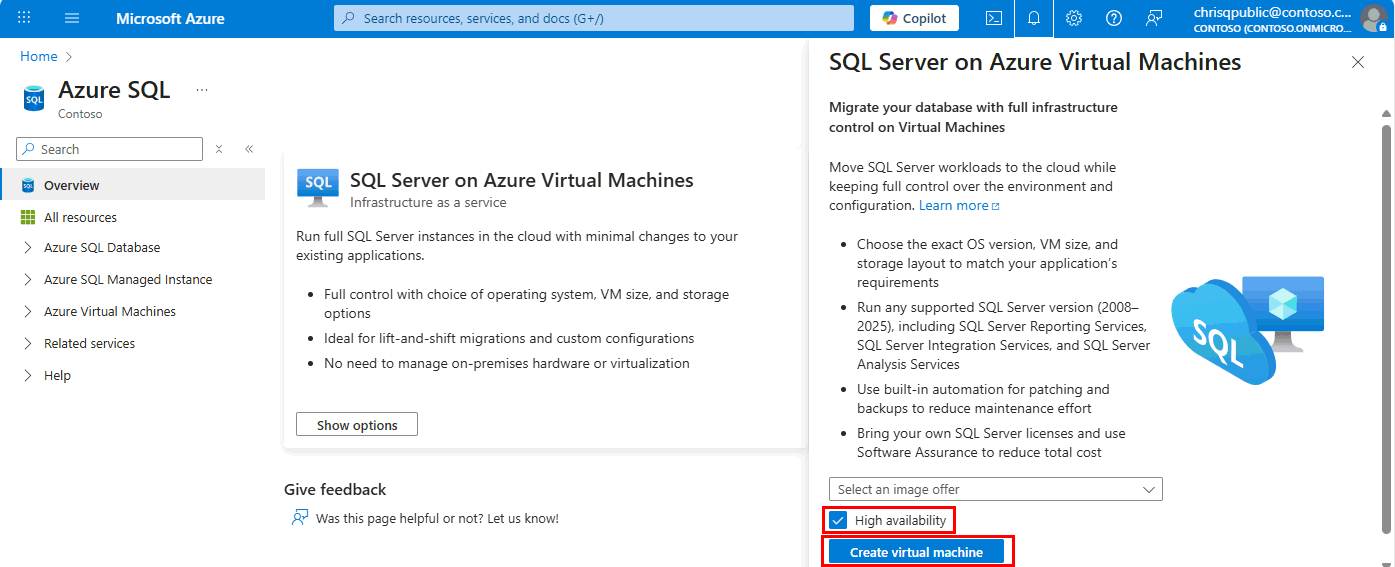Open the Azure portal apps grid icon
This screenshot has height=567, width=1395.
click(24, 18)
